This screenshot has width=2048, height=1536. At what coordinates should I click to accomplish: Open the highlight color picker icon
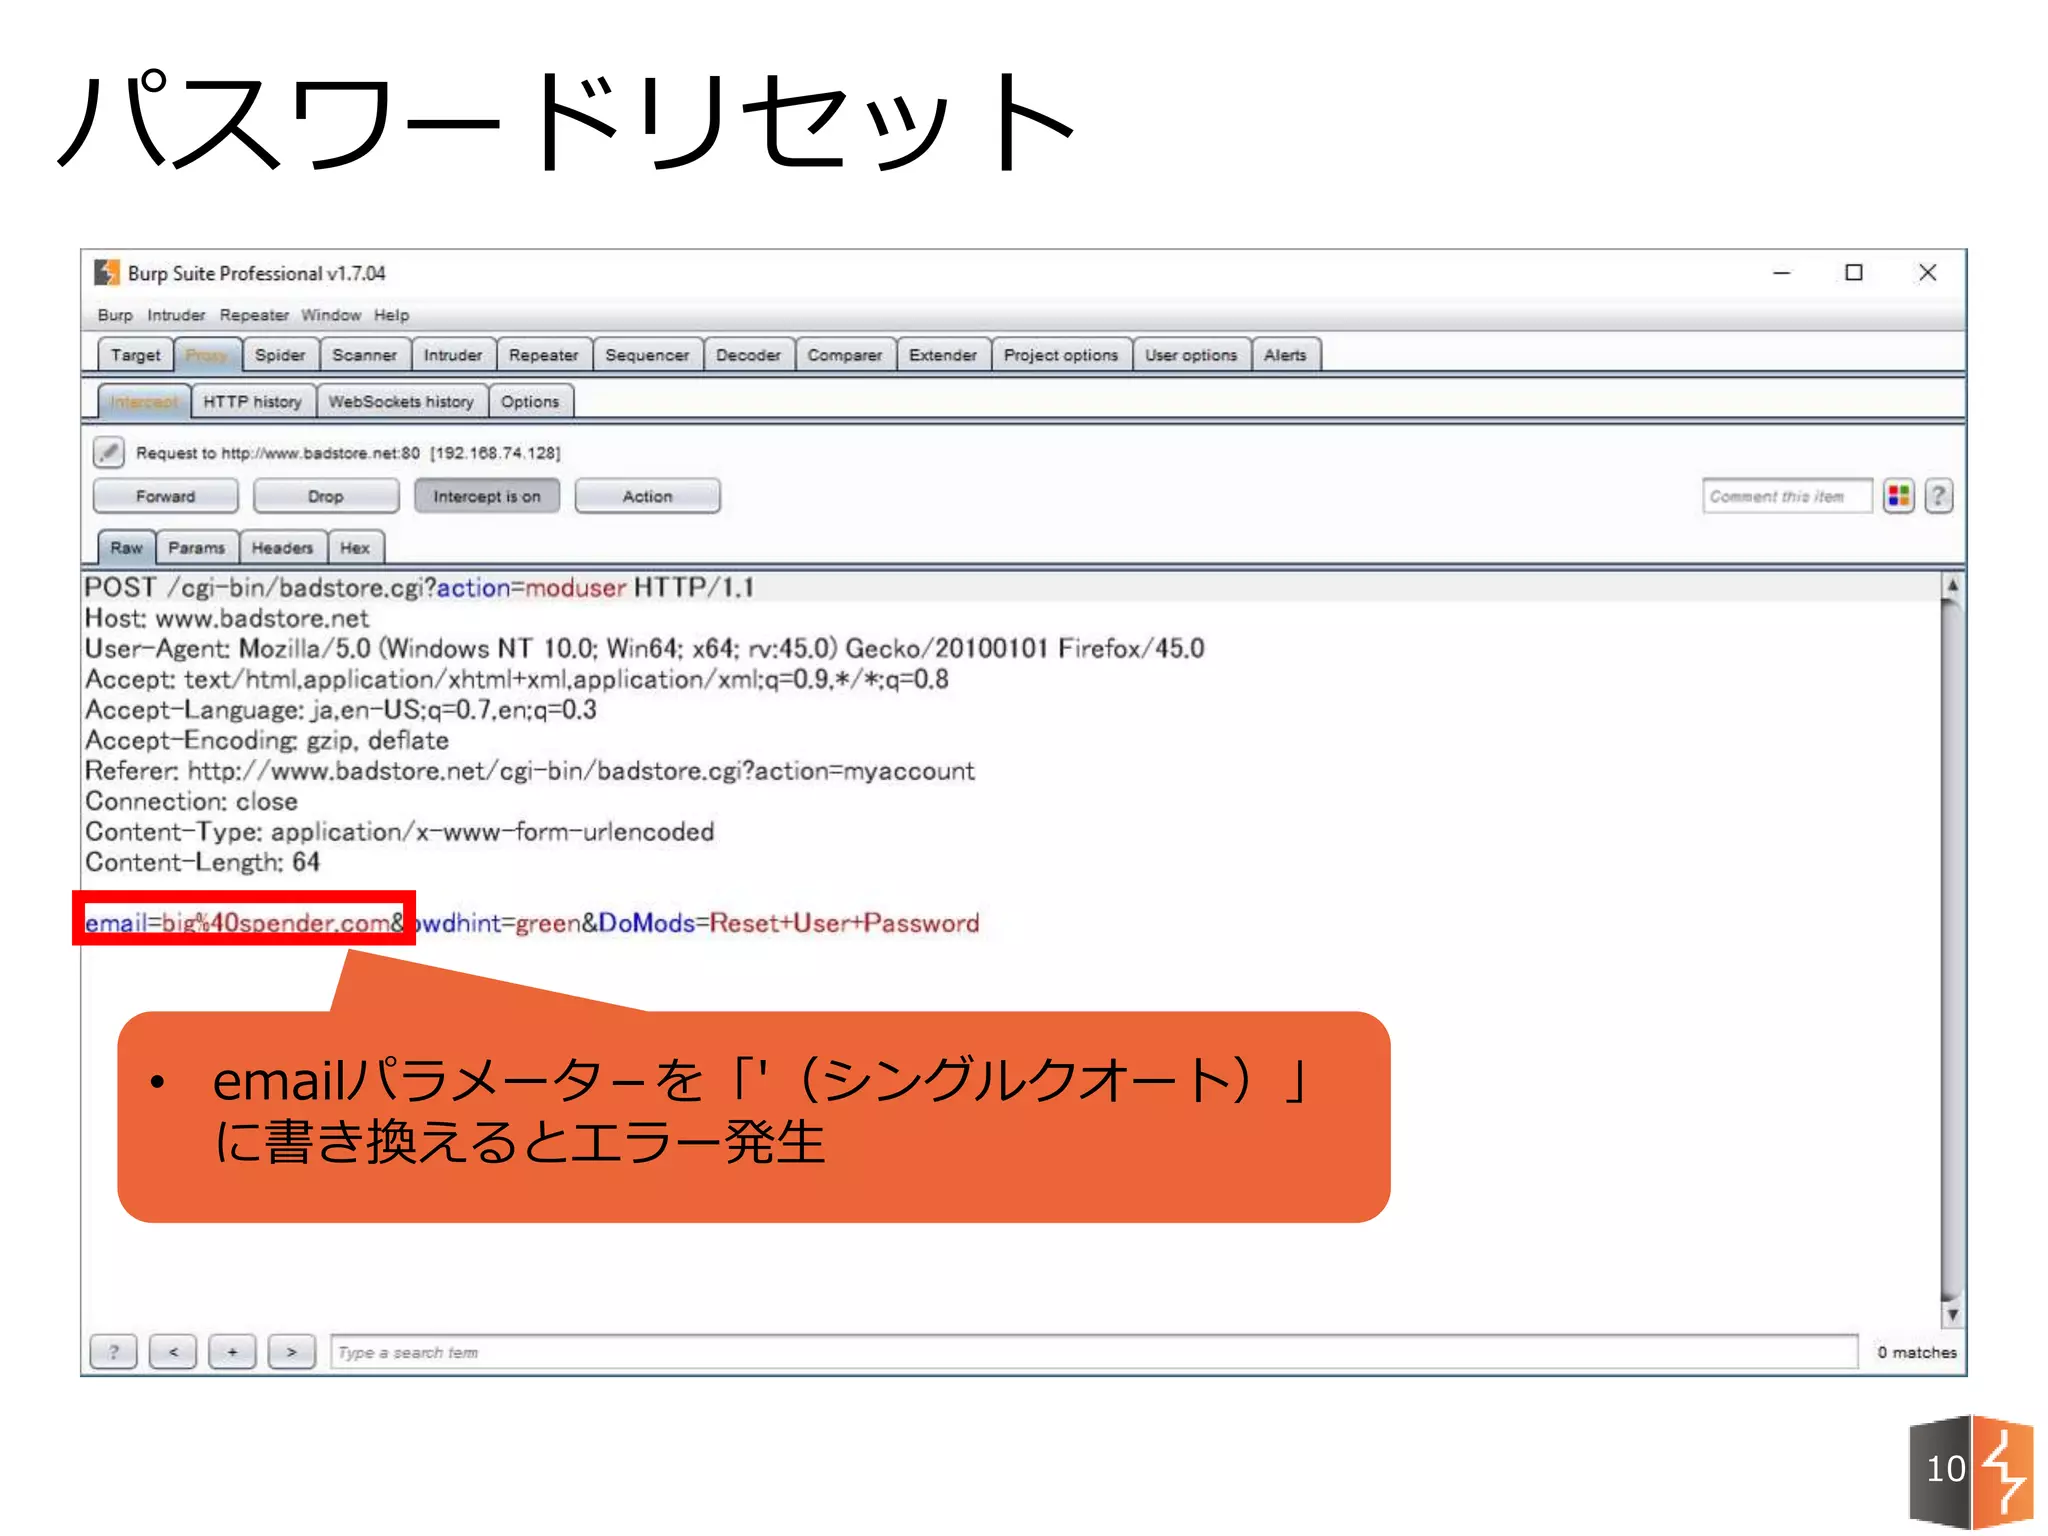point(1898,496)
